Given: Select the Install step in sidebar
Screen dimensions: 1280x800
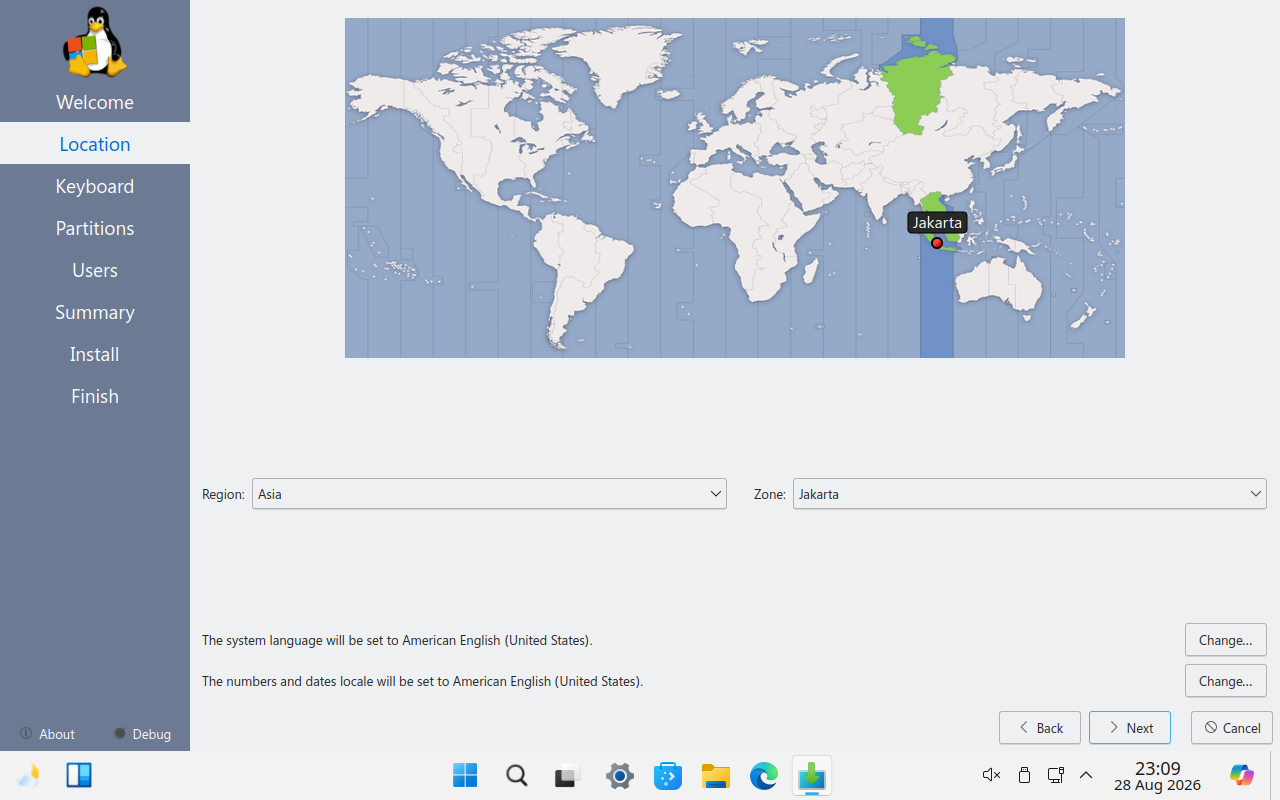Looking at the screenshot, I should [95, 354].
